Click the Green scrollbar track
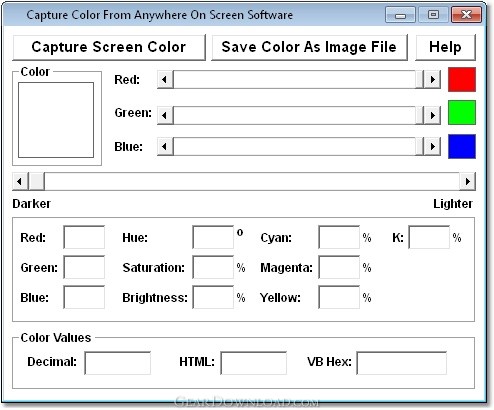Viewport: 494px width, 410px height. 294,115
